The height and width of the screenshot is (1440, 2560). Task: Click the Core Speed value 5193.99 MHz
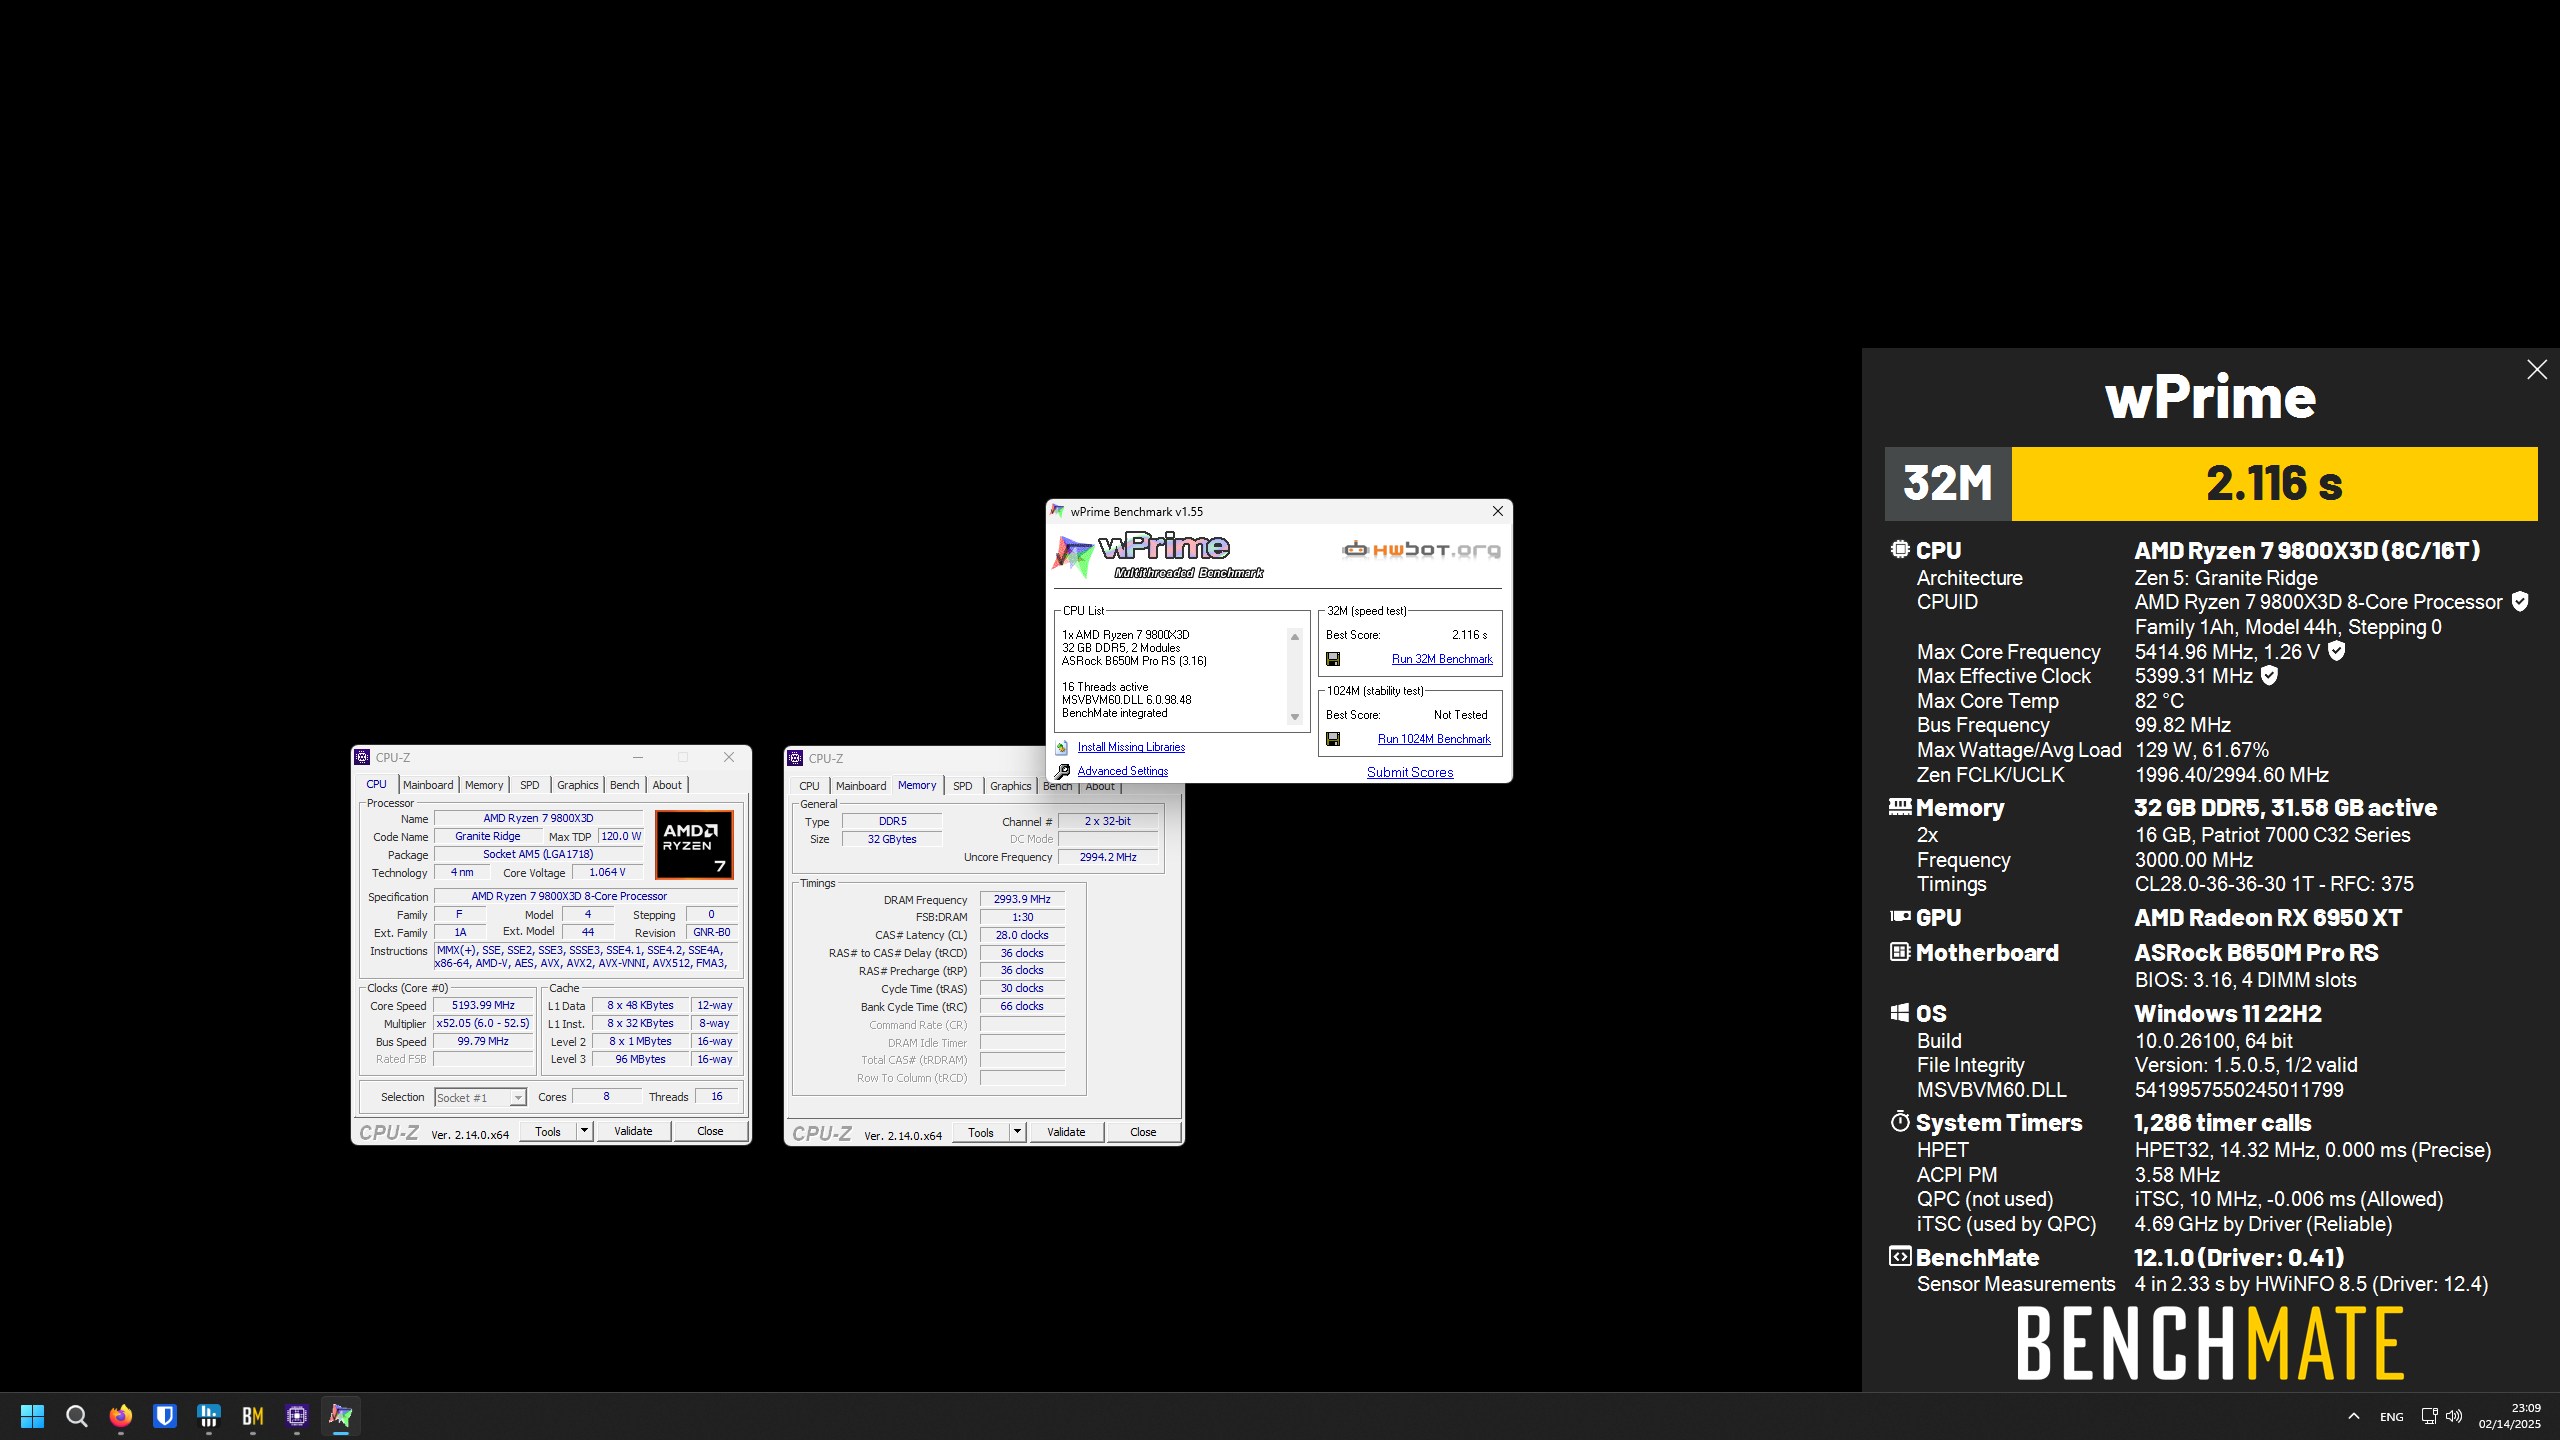click(483, 1006)
